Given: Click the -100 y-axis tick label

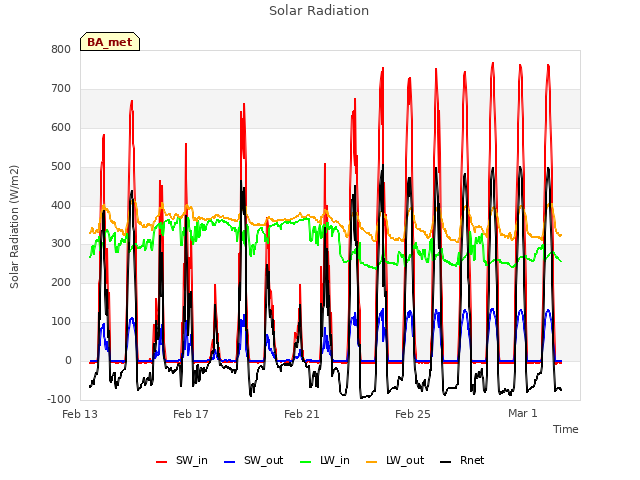Looking at the screenshot, I should coord(59,399).
